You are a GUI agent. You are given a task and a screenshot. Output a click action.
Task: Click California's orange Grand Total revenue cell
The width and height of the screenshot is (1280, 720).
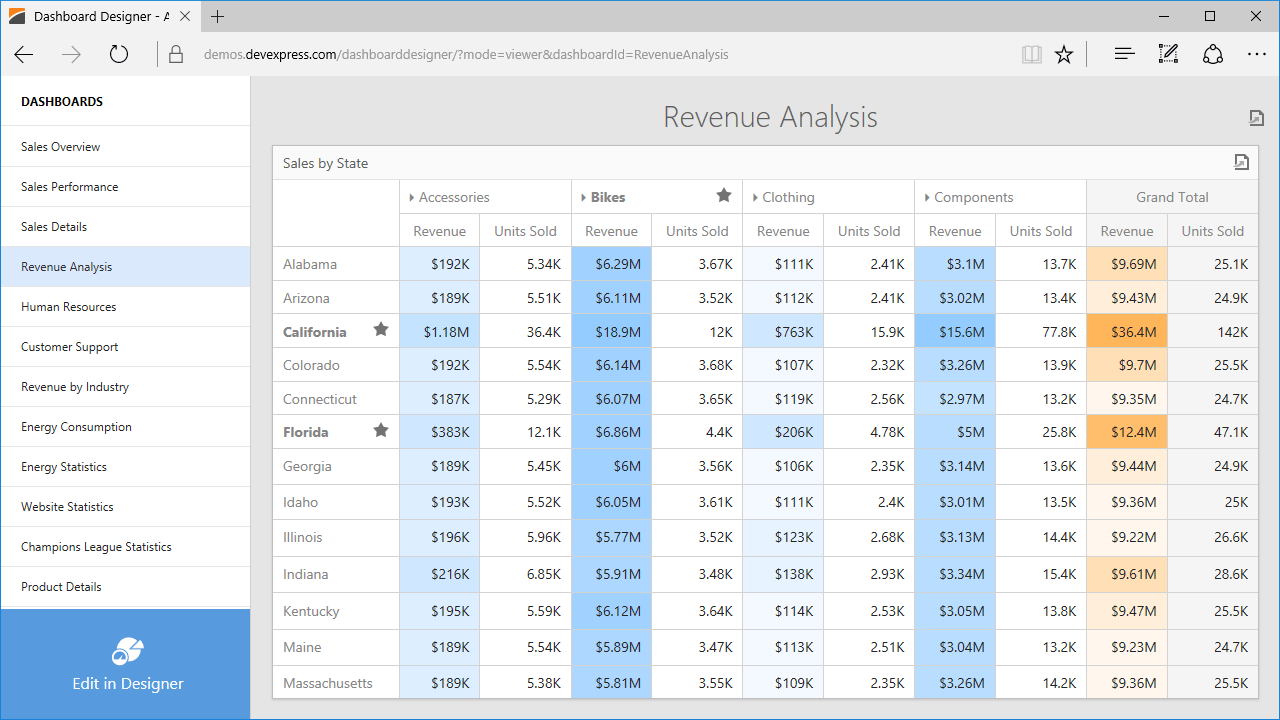1127,332
